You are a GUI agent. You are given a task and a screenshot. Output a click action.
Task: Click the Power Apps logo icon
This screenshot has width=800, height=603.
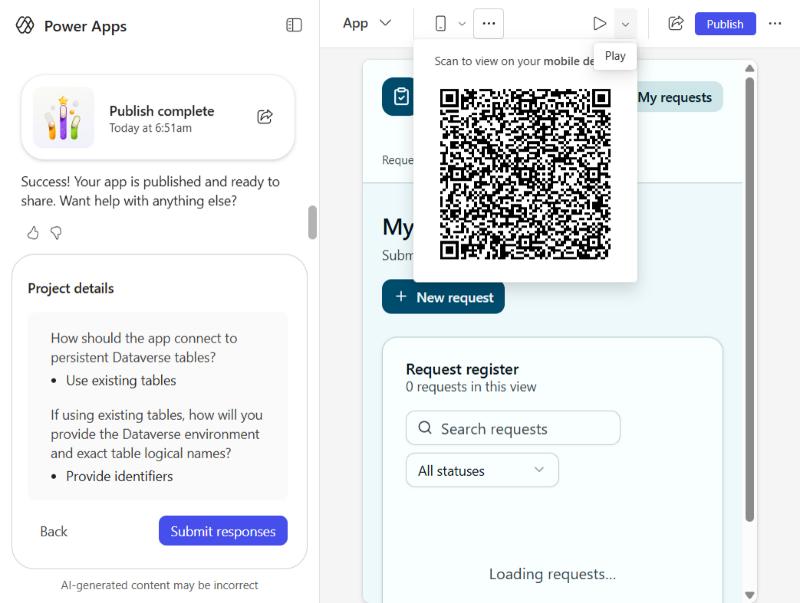click(24, 25)
